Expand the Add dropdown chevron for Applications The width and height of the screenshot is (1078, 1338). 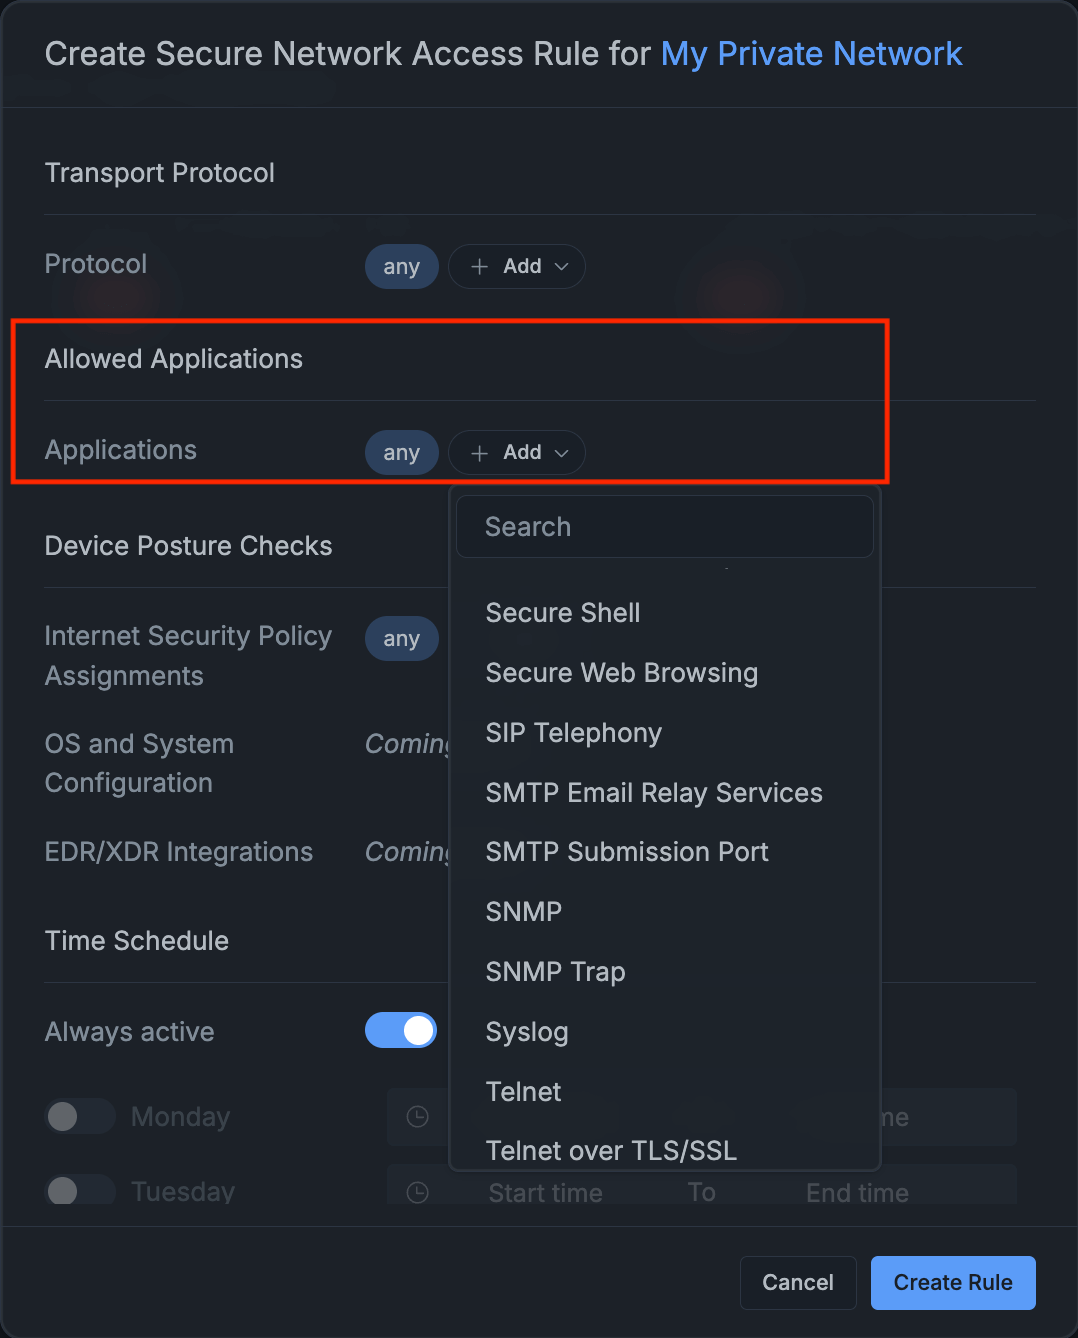[x=561, y=452]
